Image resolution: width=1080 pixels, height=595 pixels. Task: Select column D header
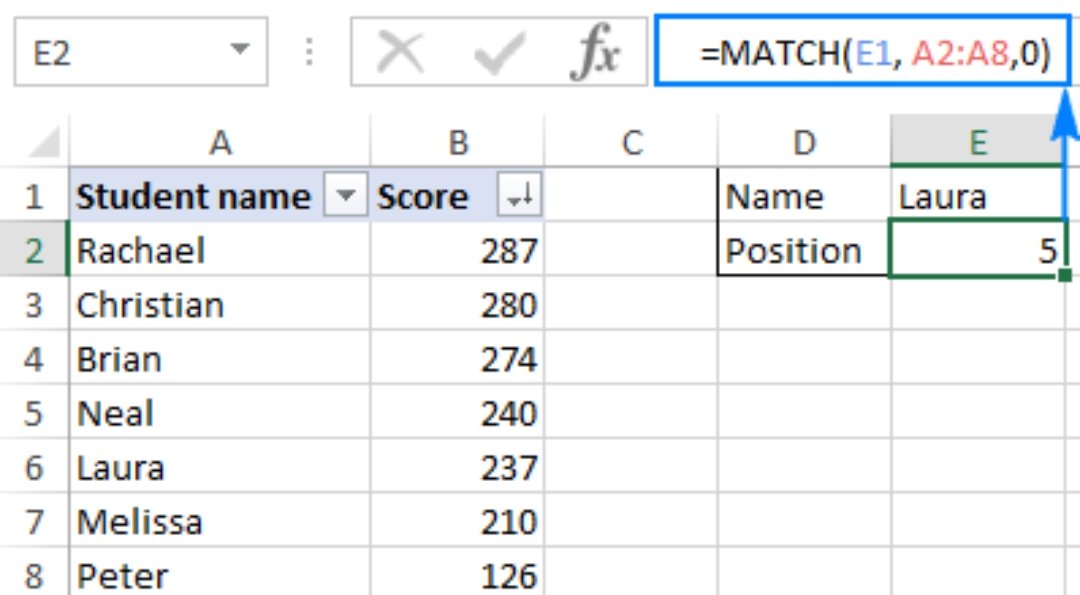click(804, 143)
